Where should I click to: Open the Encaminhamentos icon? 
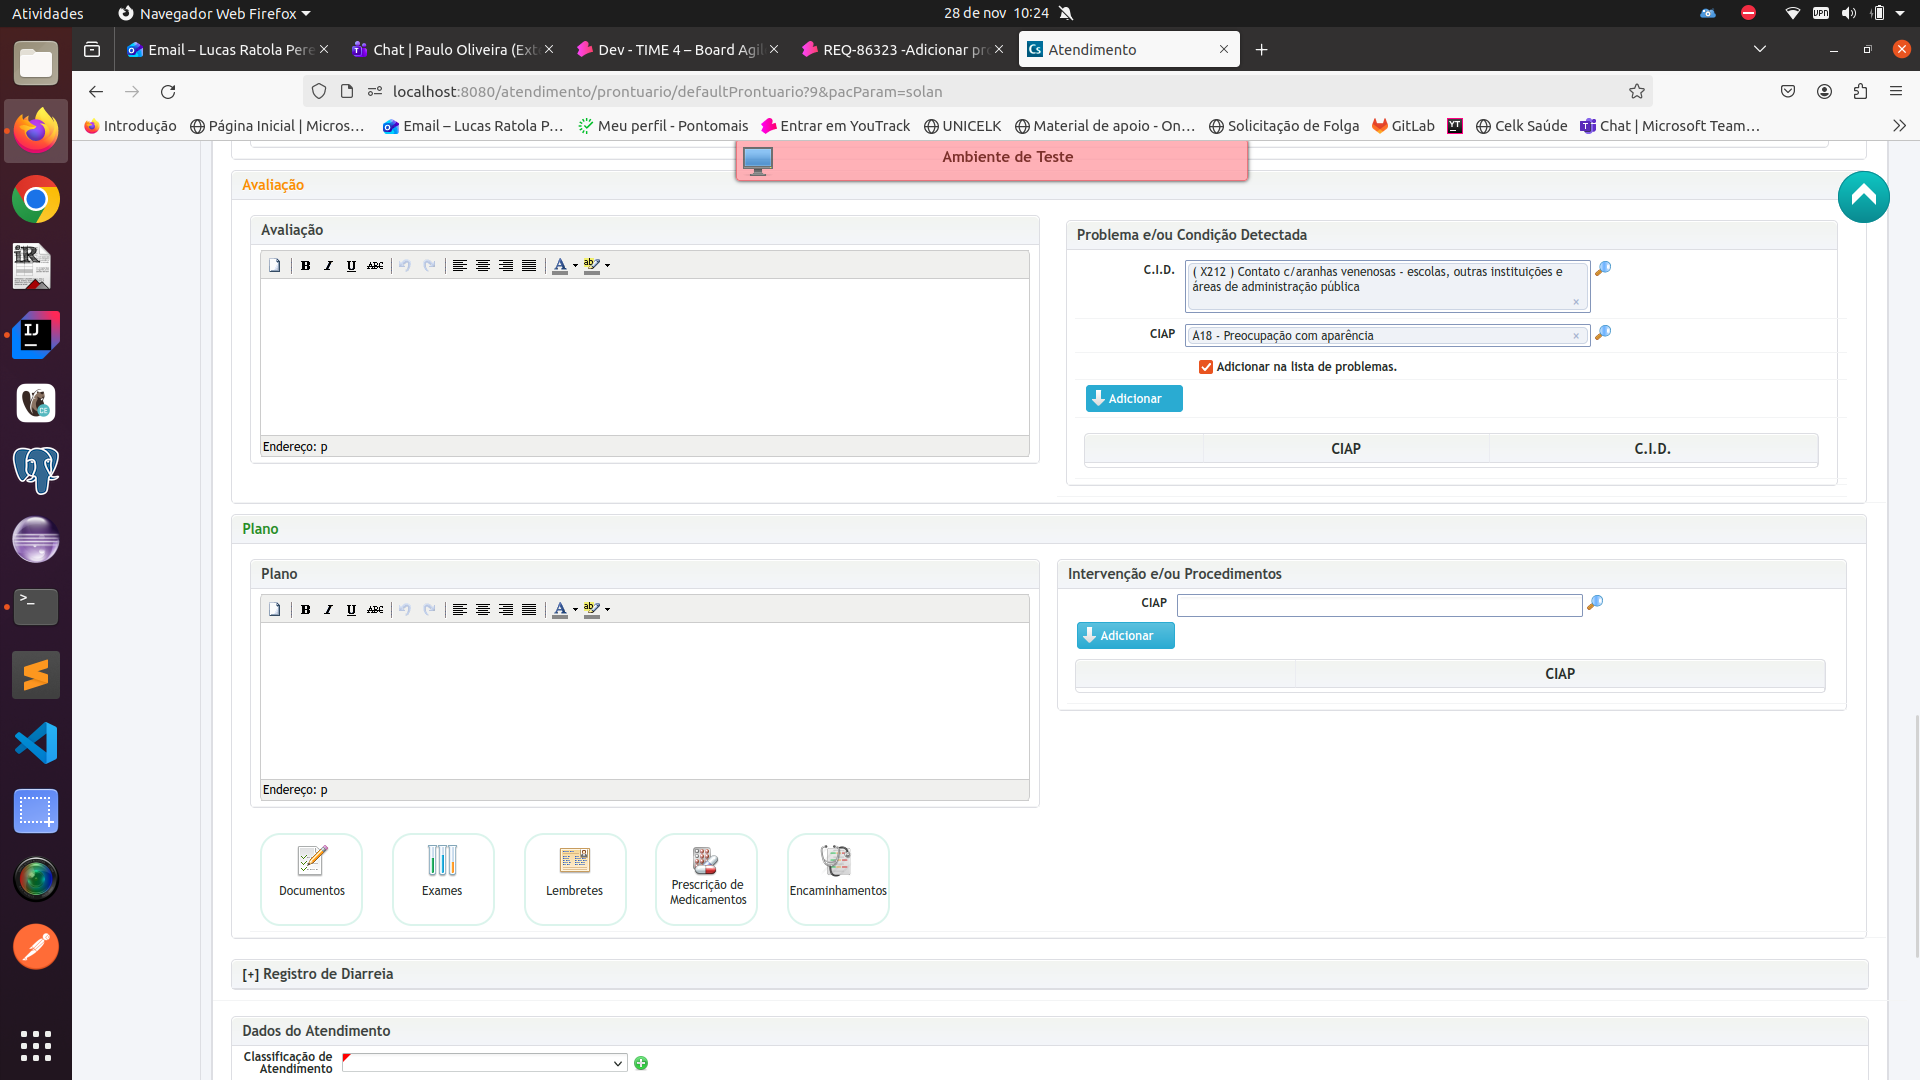pos(837,877)
